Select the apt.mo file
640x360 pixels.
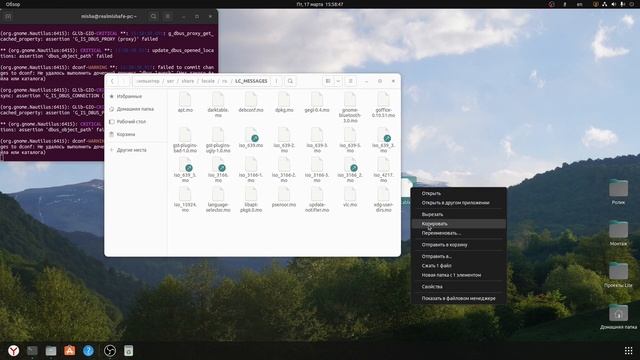[x=185, y=102]
